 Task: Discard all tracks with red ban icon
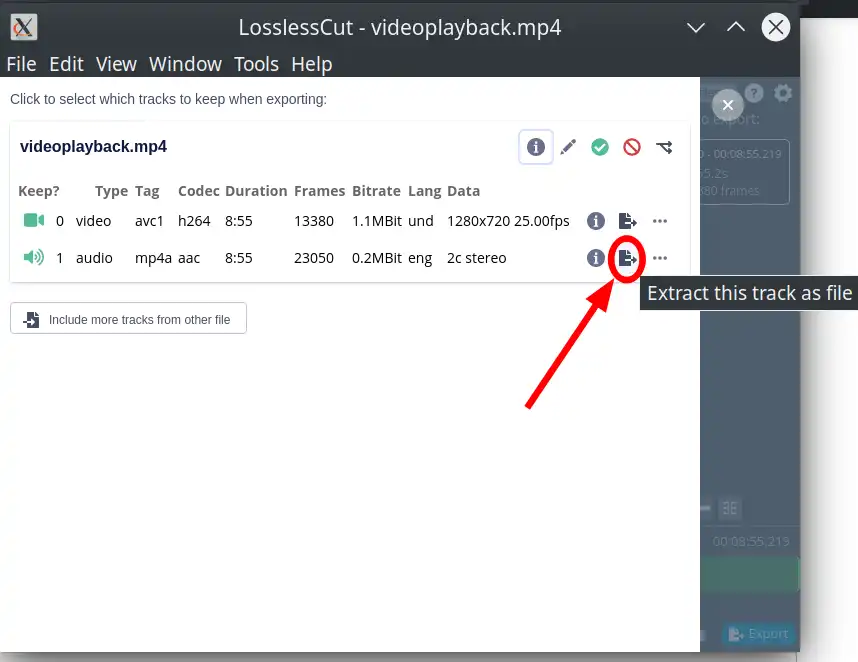click(x=632, y=147)
